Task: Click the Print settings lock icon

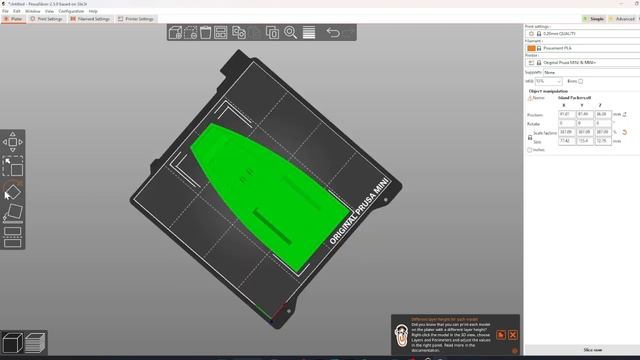Action: pyautogui.click(x=539, y=34)
